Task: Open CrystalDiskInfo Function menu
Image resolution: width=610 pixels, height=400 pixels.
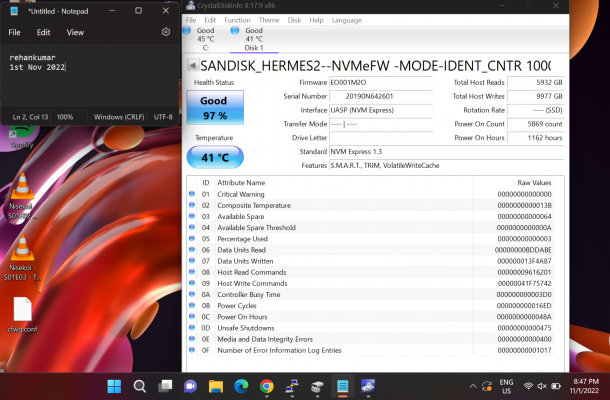Action: coord(237,20)
